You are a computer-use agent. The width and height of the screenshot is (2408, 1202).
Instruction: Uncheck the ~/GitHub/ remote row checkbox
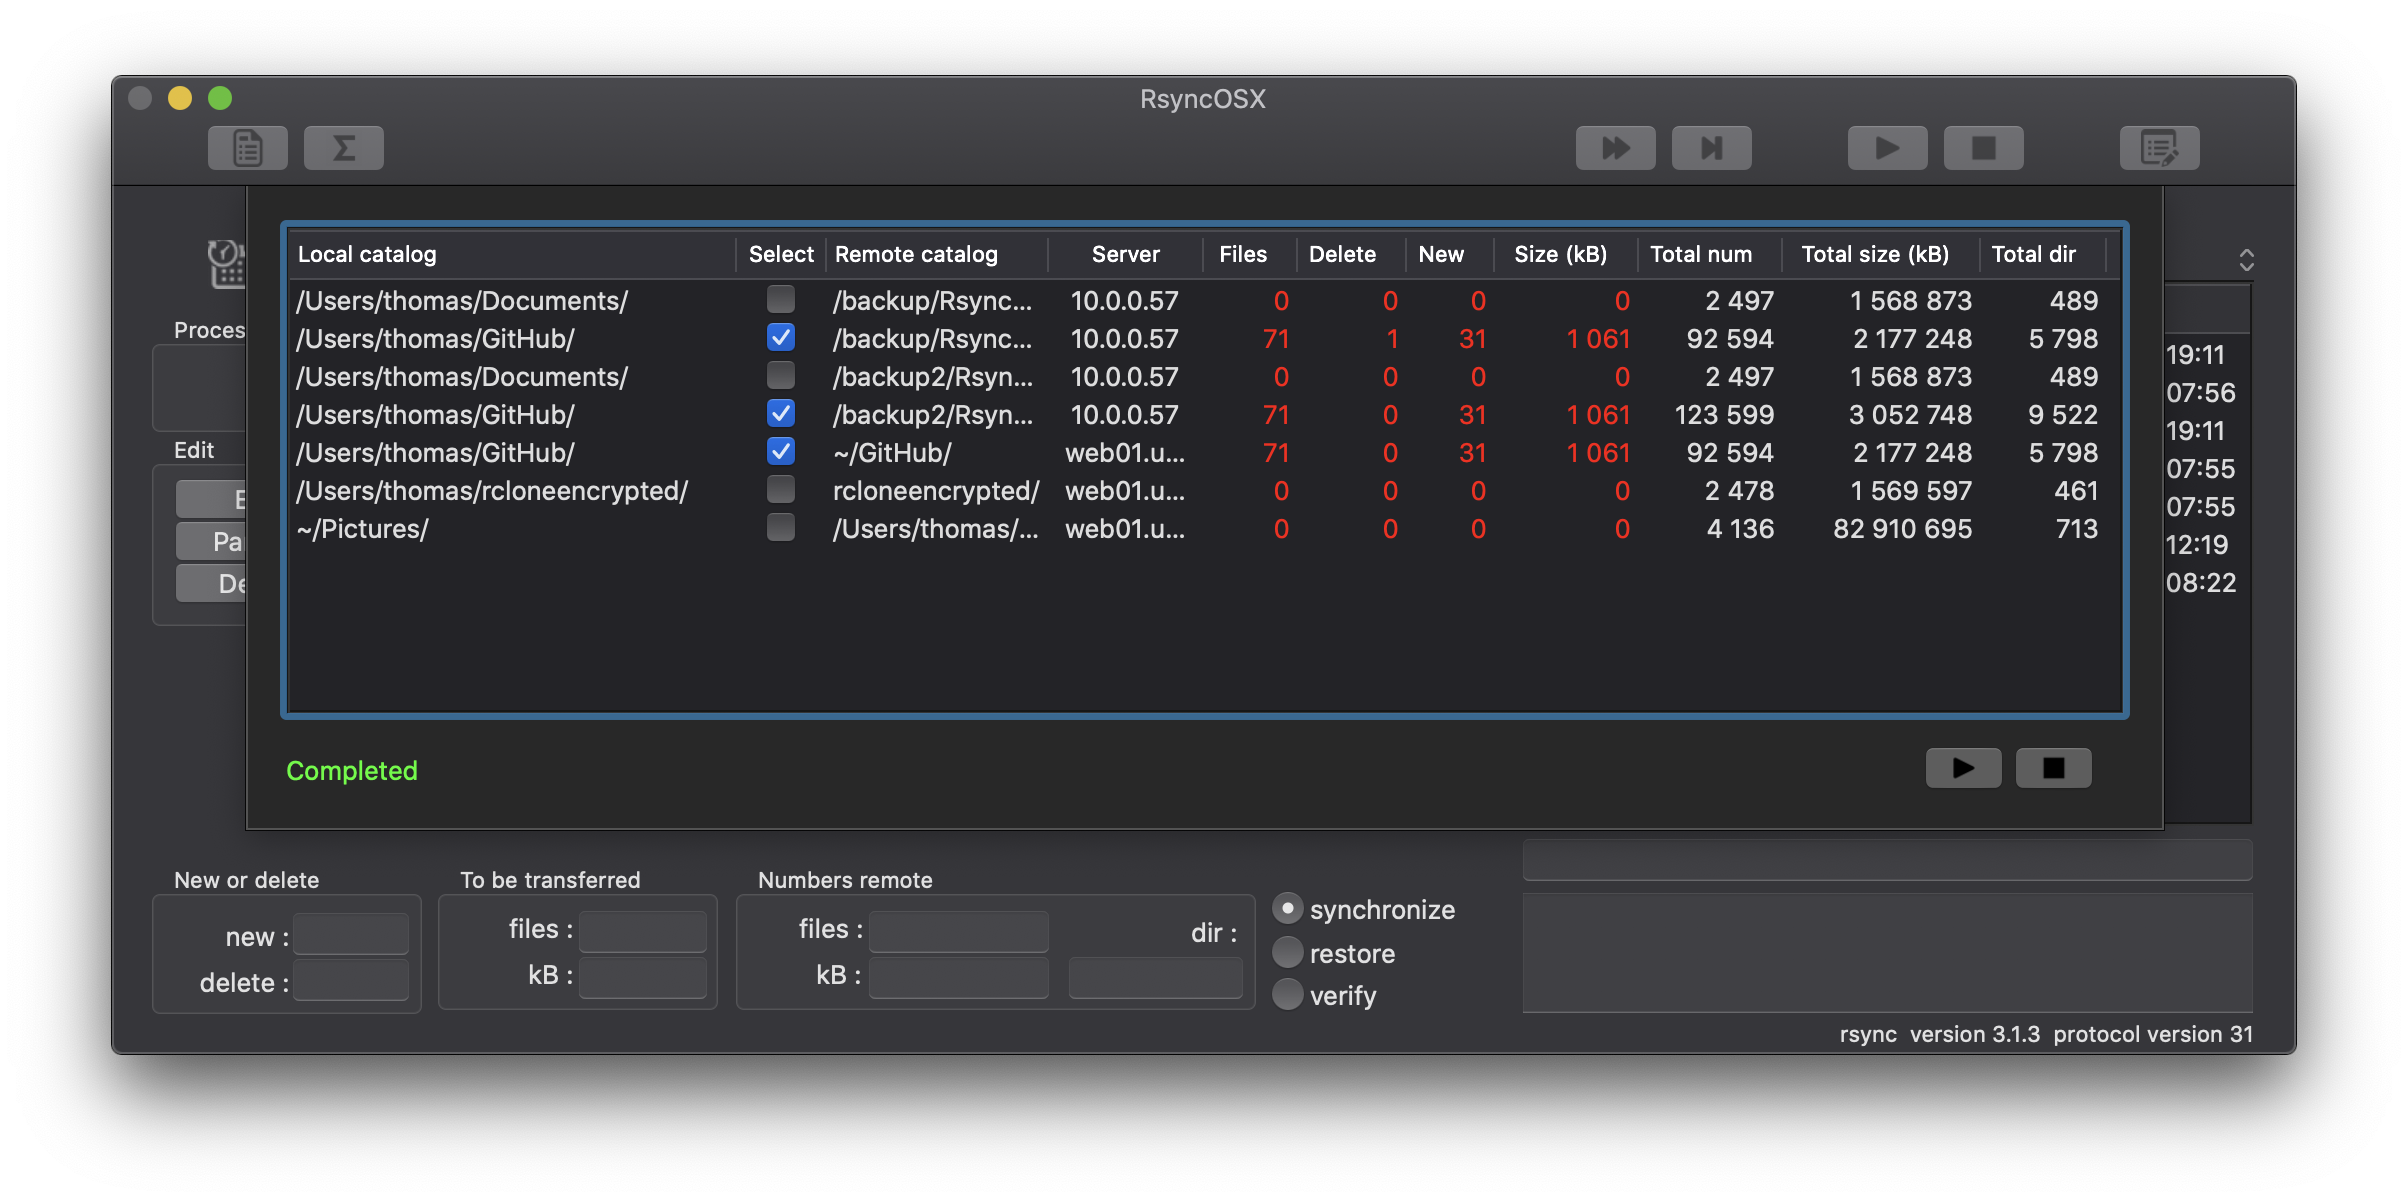pyautogui.click(x=780, y=452)
